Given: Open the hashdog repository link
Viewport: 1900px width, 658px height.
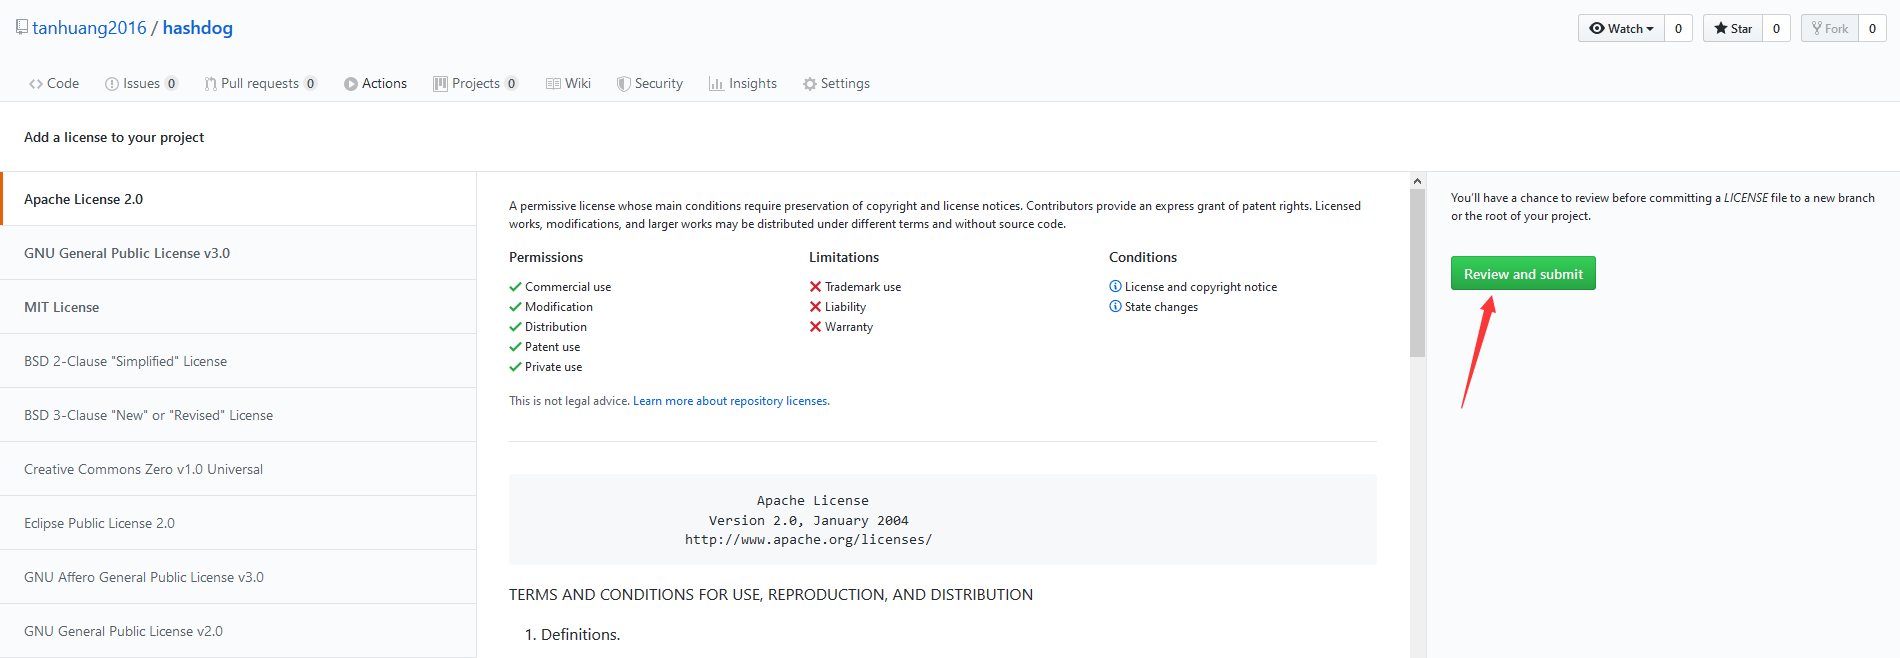Looking at the screenshot, I should pos(198,28).
